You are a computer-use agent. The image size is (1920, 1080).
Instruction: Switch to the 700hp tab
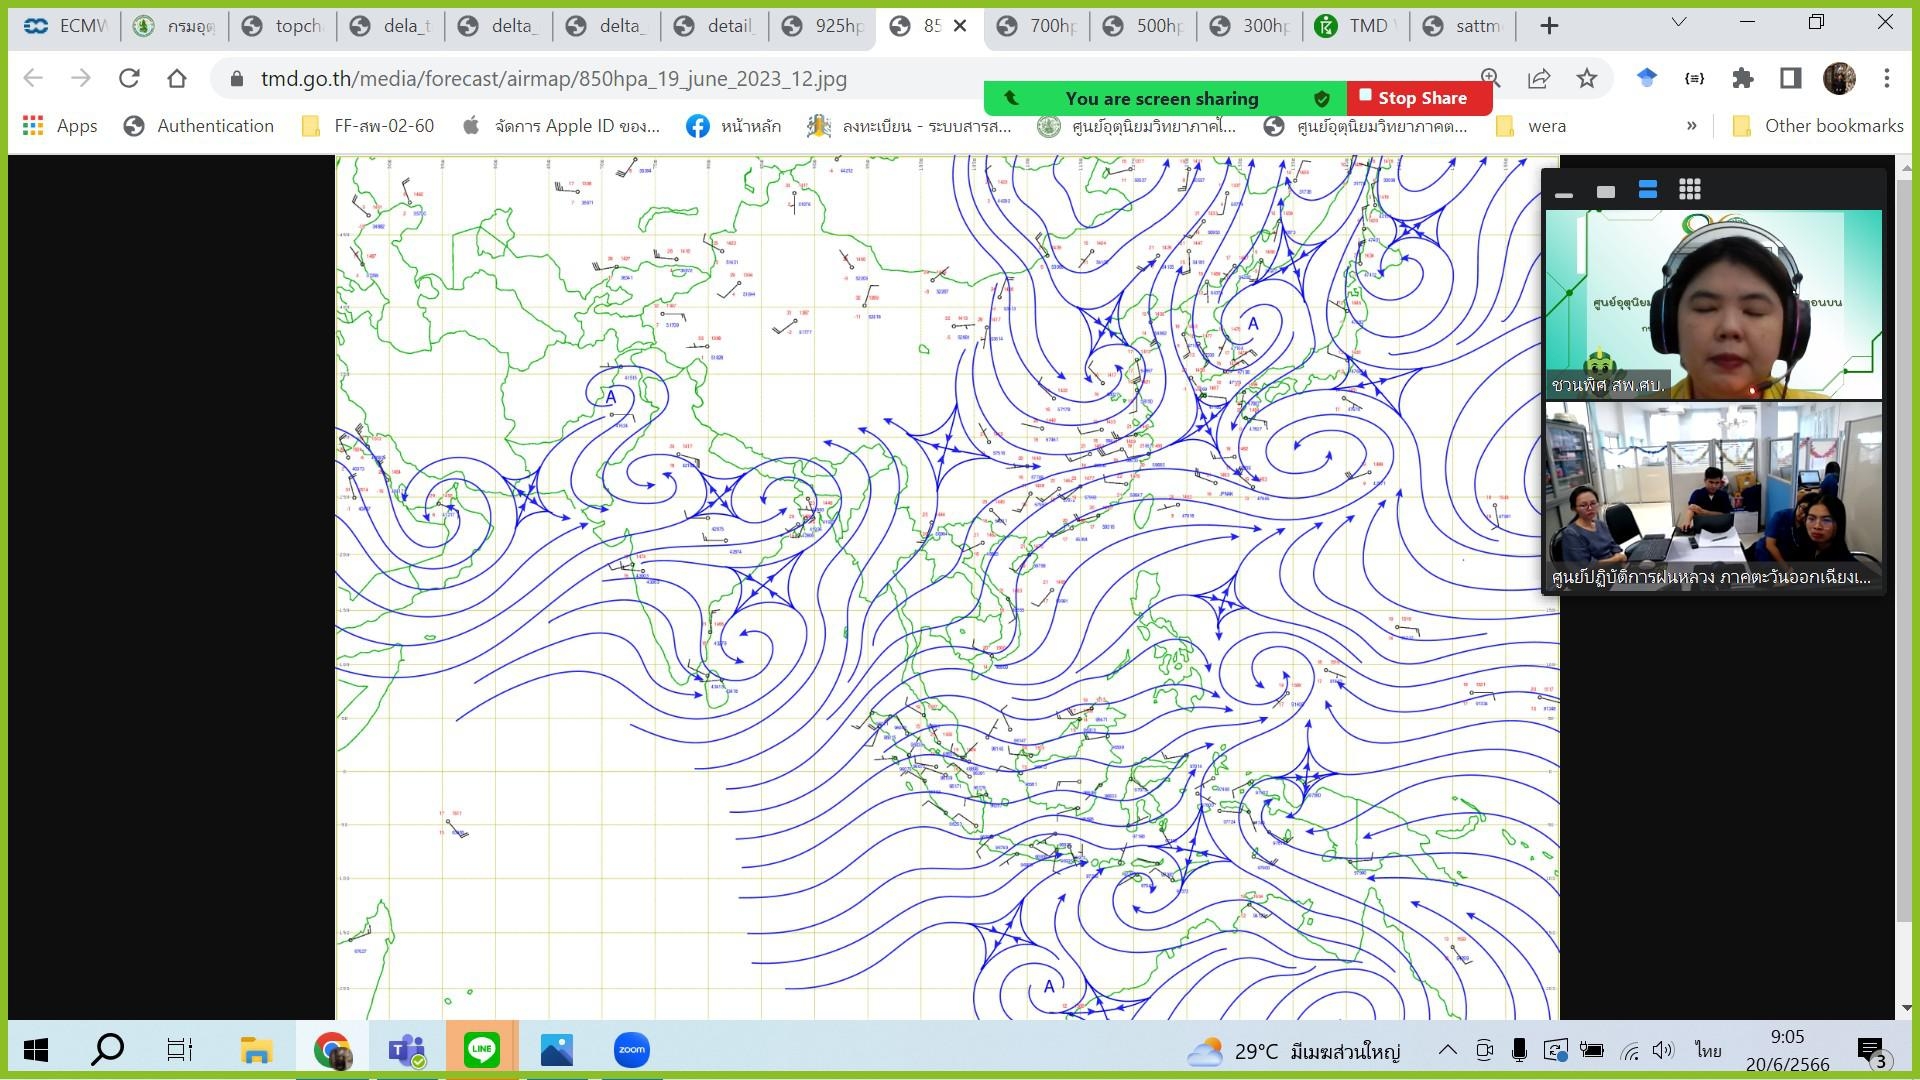coord(1041,26)
